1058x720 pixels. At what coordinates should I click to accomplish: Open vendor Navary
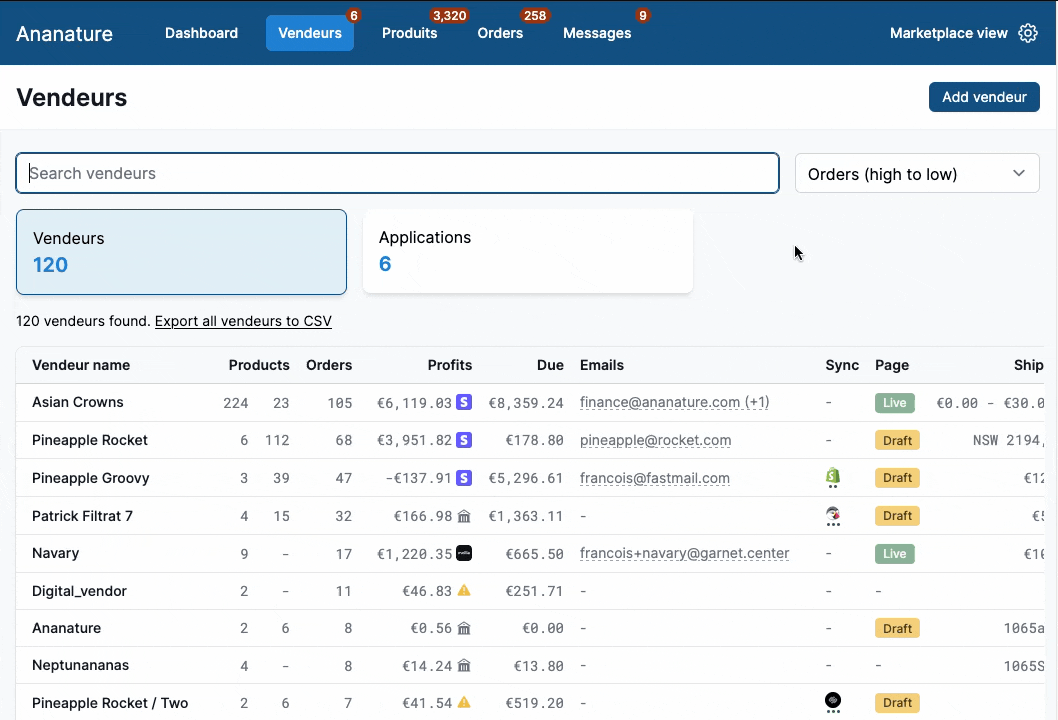point(55,553)
